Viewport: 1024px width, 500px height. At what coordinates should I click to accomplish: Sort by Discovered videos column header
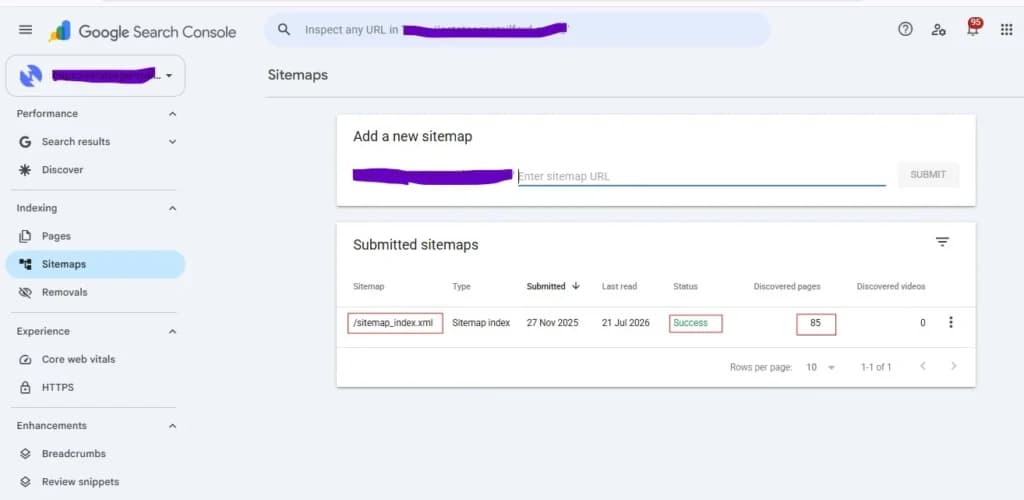(891, 287)
